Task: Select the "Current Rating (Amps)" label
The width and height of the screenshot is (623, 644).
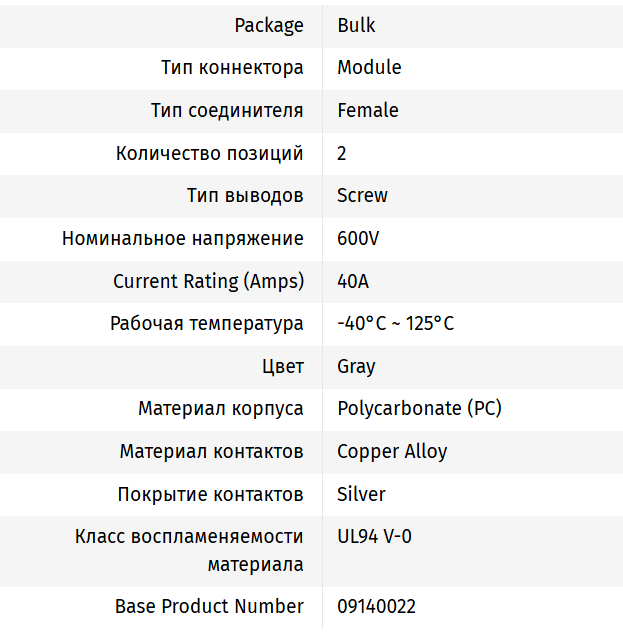Action: pyautogui.click(x=208, y=281)
